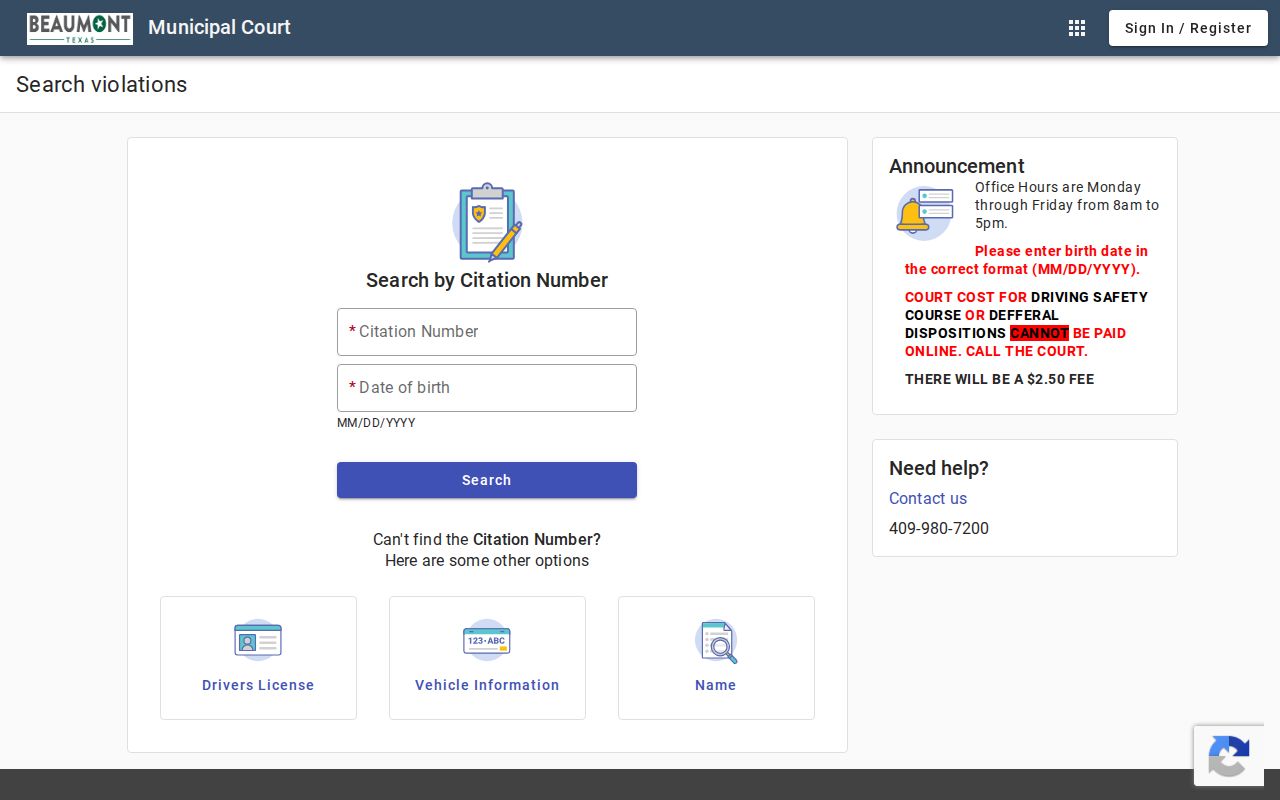
Task: Click the drivers license card icon
Action: (x=258, y=640)
